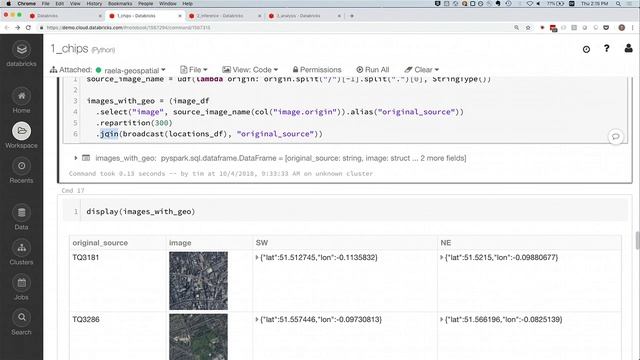Image resolution: width=640 pixels, height=360 pixels.
Task: Open the Window menu in the menu bar
Action: 167,4
